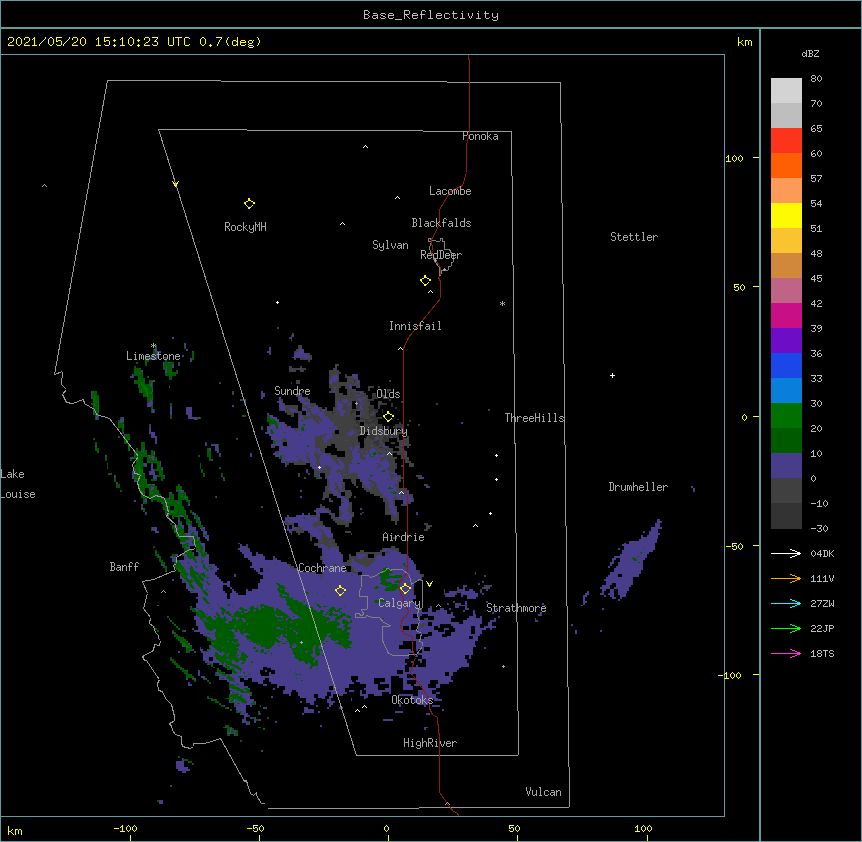Viewport: 862px width, 842px height.
Task: Click the yellow diamond marker south of RedDeer
Action: coord(425,281)
